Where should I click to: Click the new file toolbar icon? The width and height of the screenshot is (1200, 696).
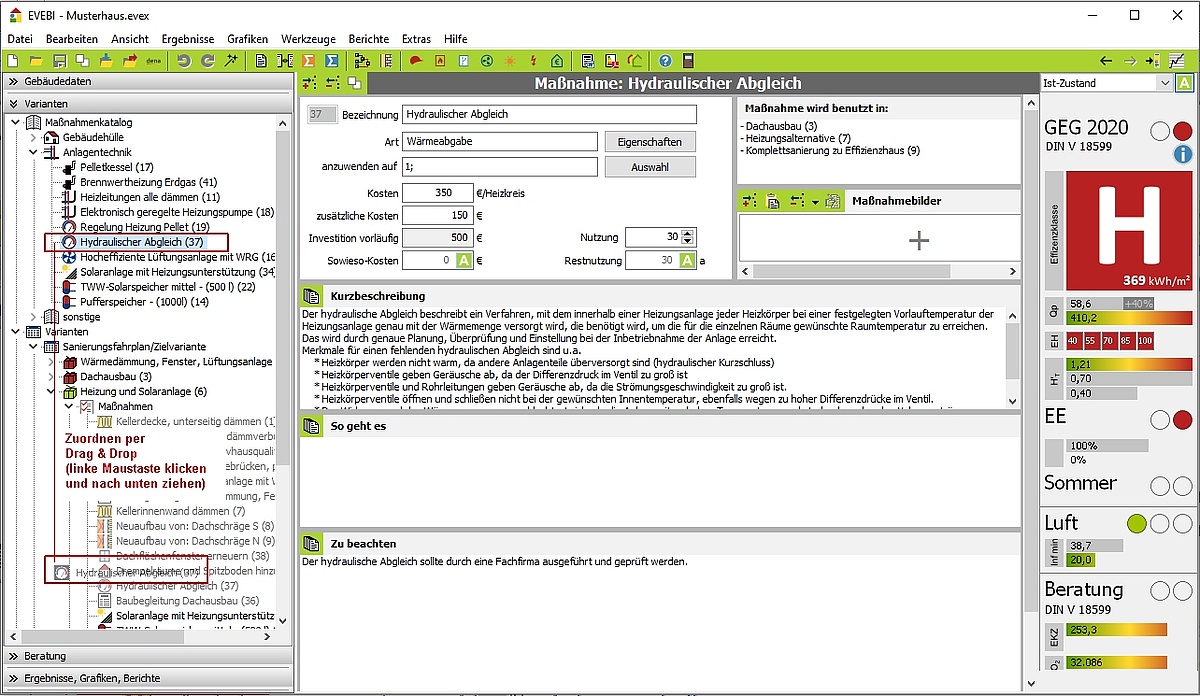[x=12, y=61]
